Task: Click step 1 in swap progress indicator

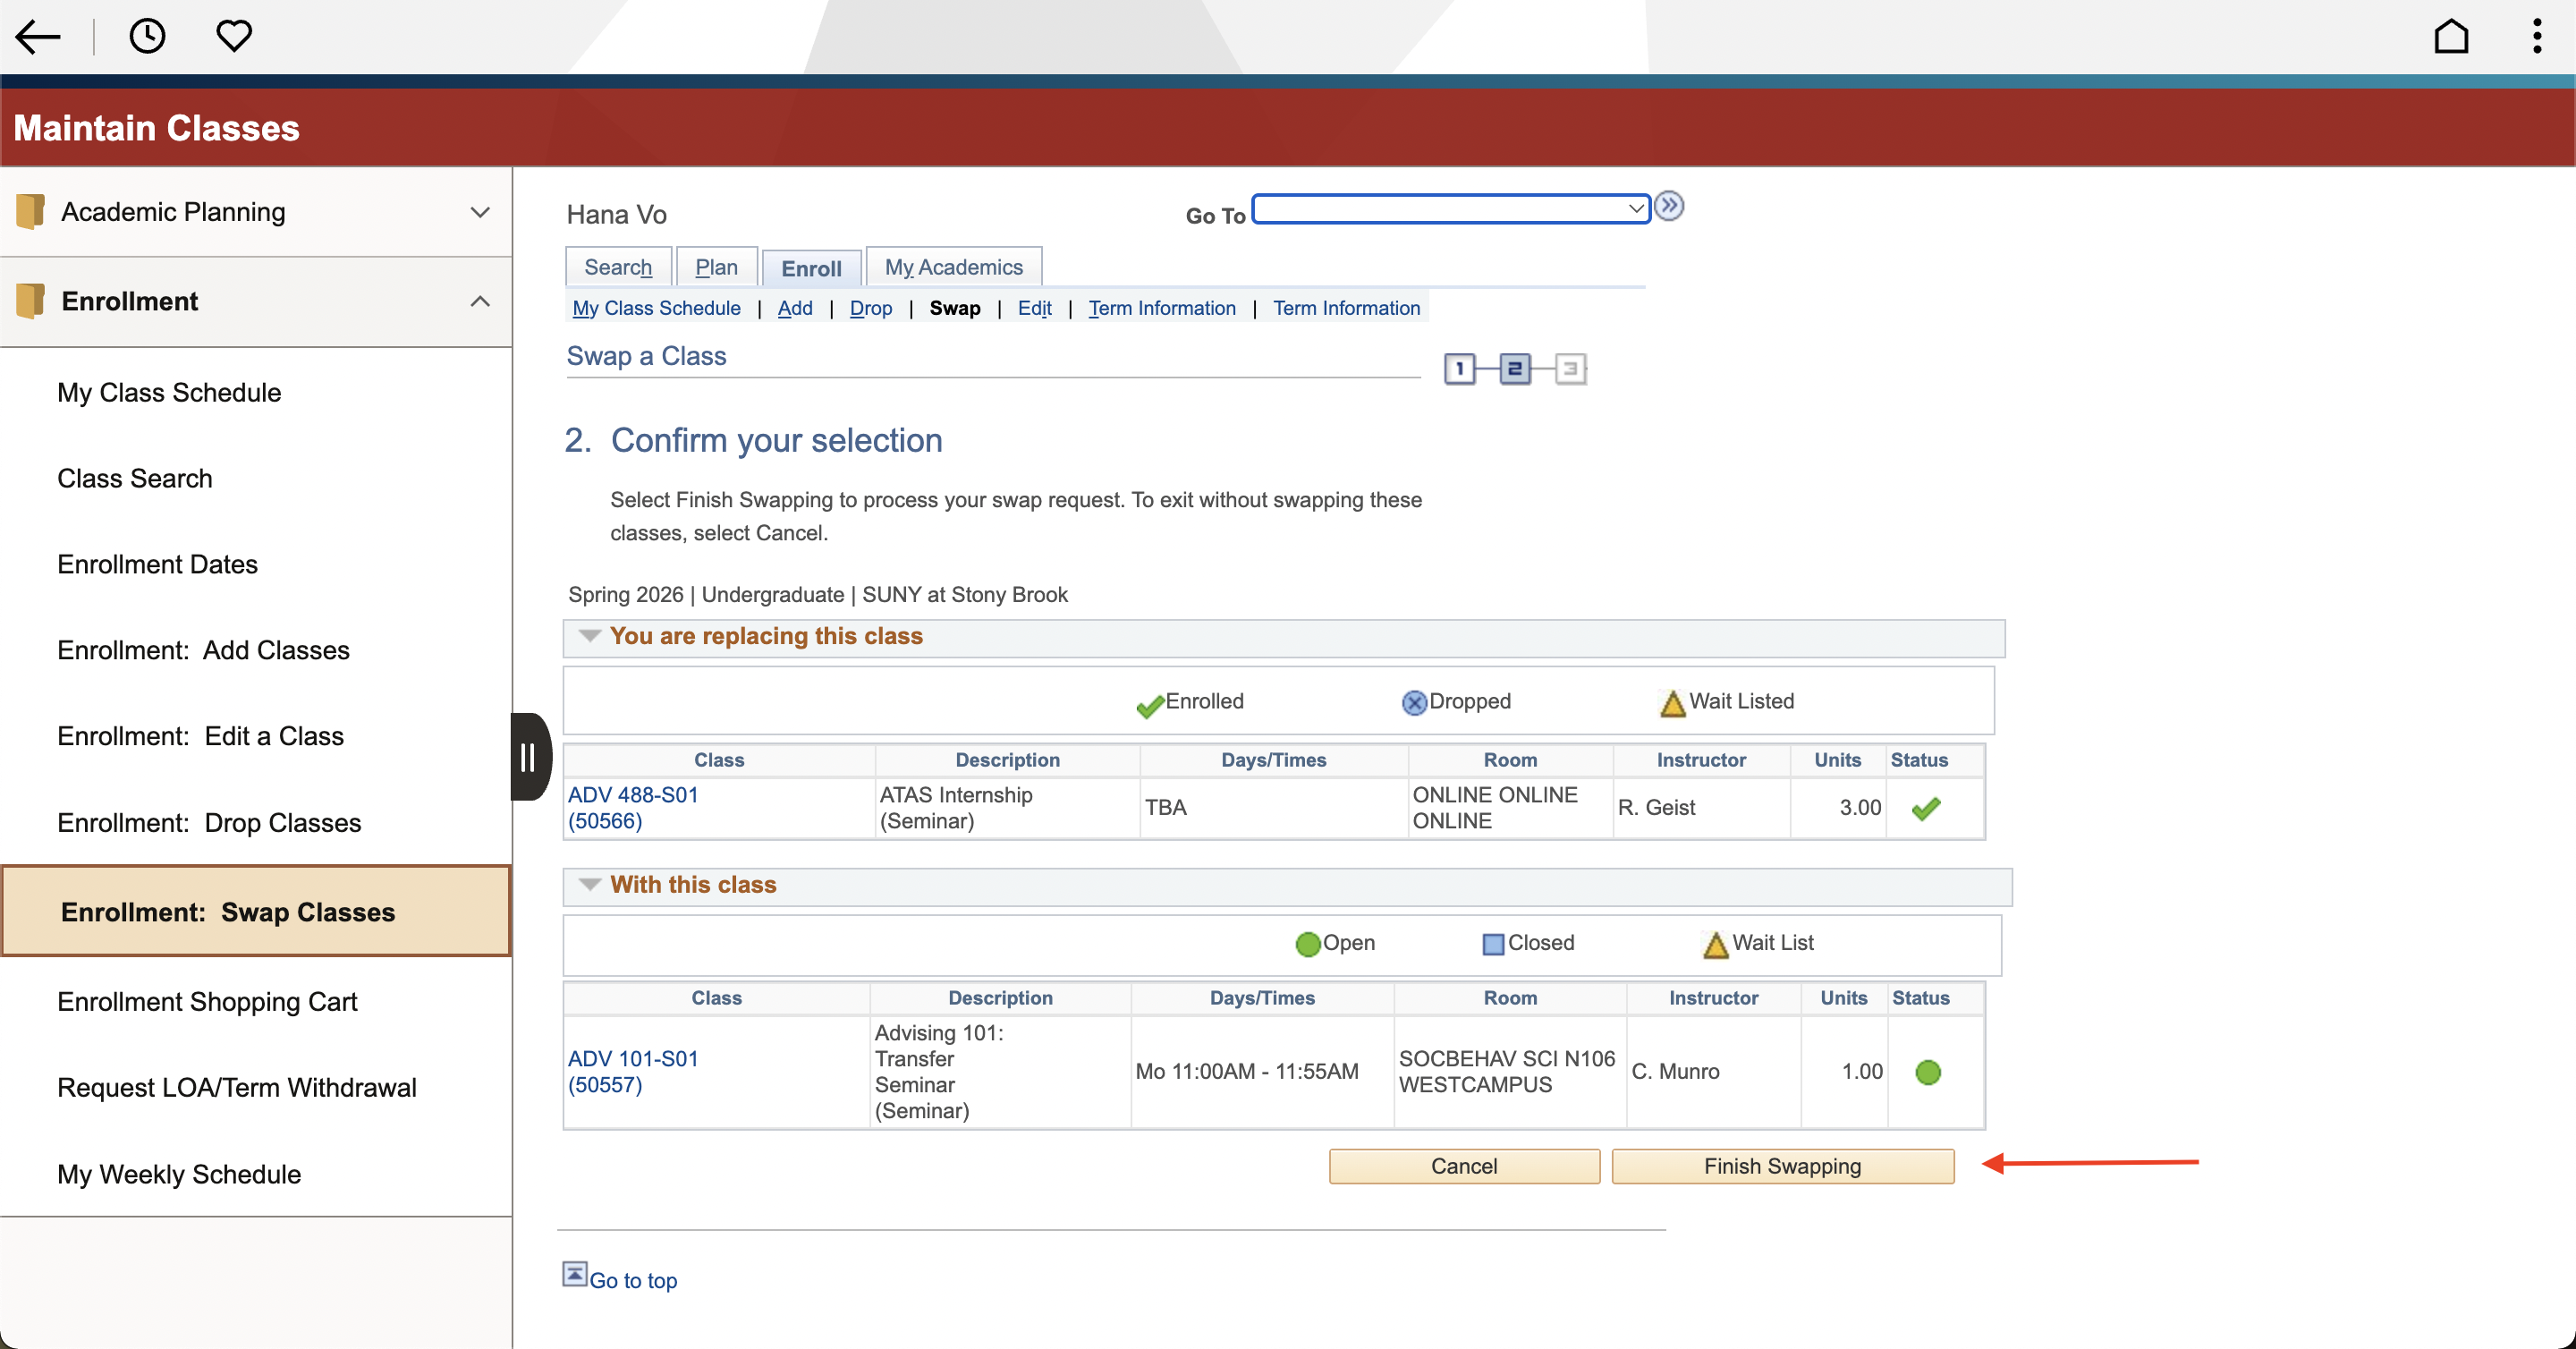Action: click(1460, 369)
